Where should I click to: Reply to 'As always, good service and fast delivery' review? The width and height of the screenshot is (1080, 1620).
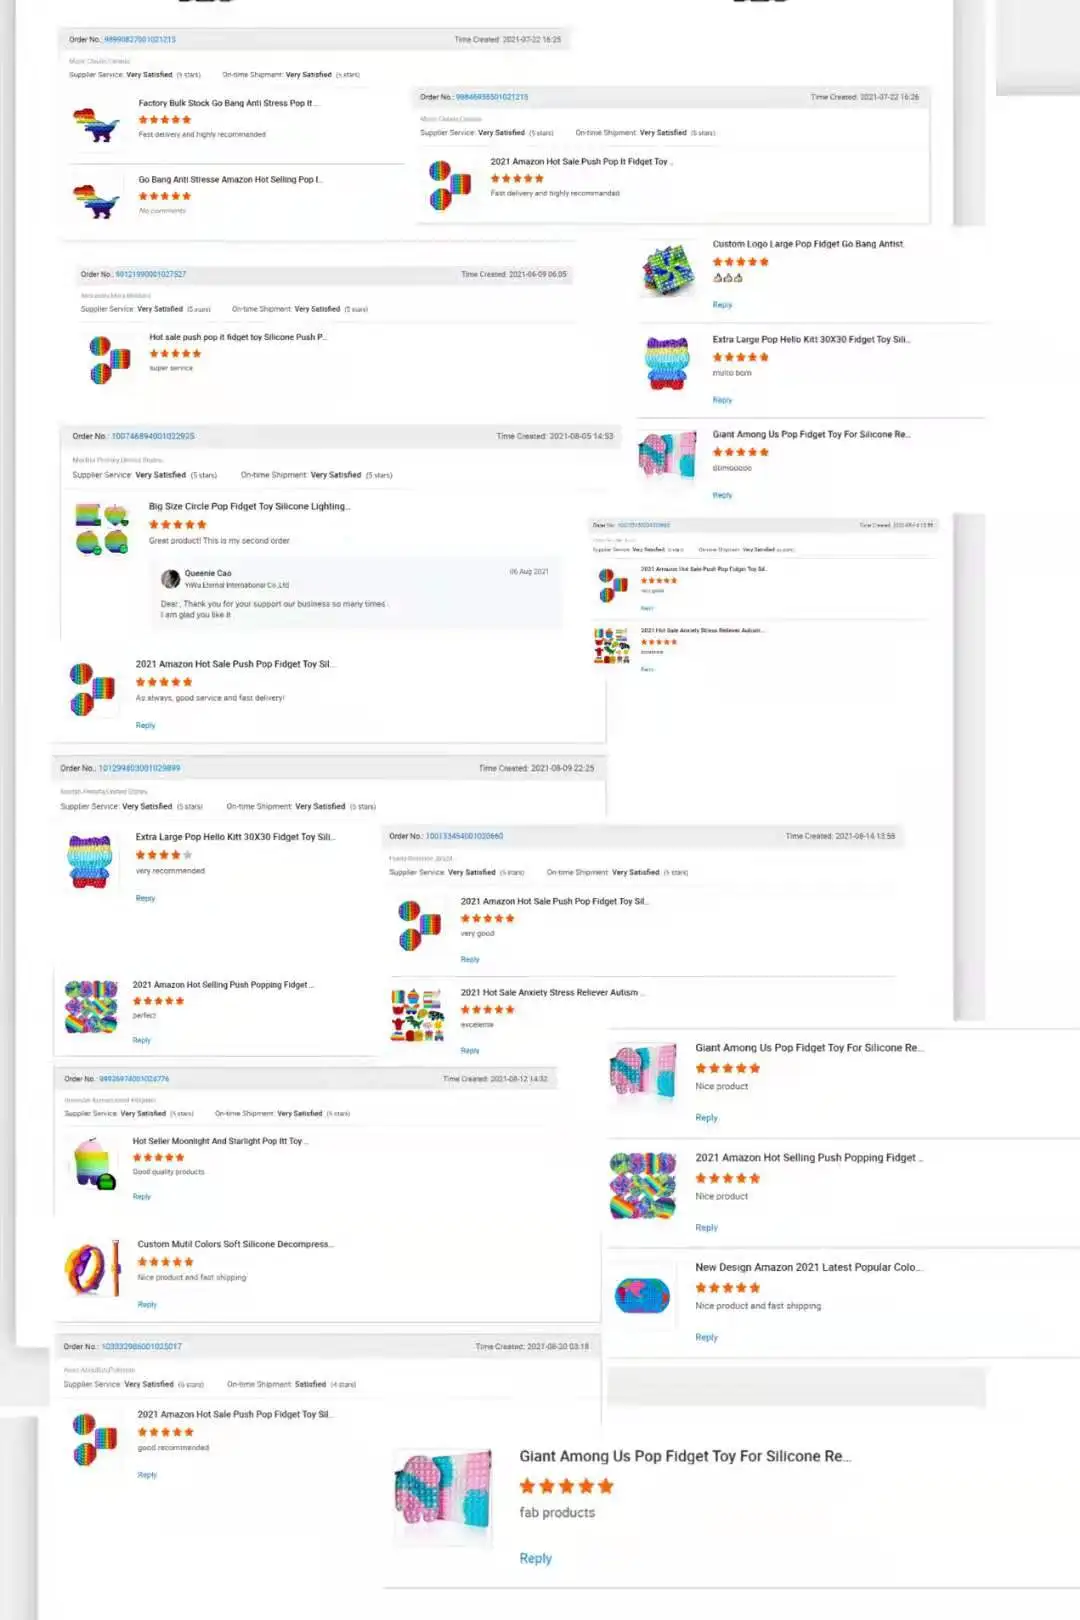145,725
